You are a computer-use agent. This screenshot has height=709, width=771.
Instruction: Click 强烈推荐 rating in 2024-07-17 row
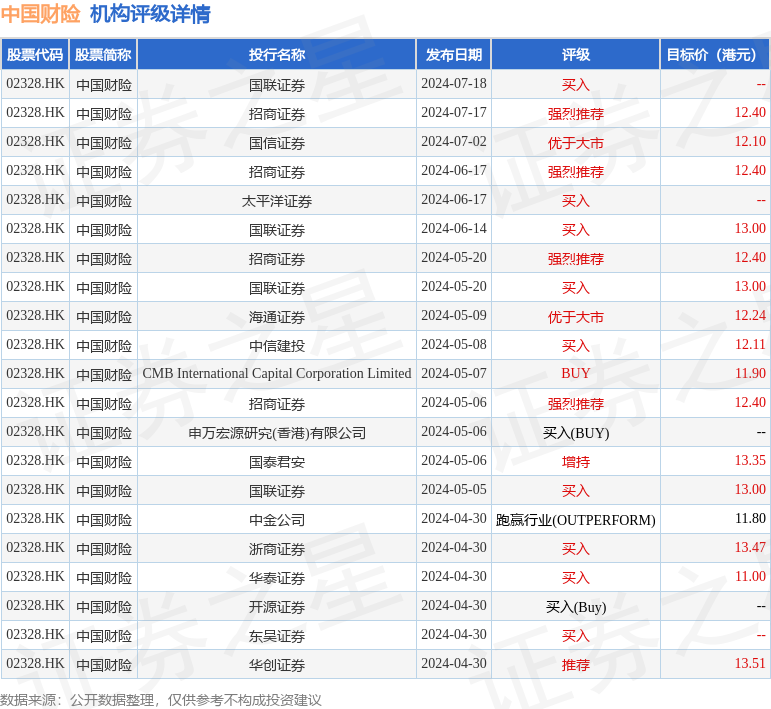576,114
